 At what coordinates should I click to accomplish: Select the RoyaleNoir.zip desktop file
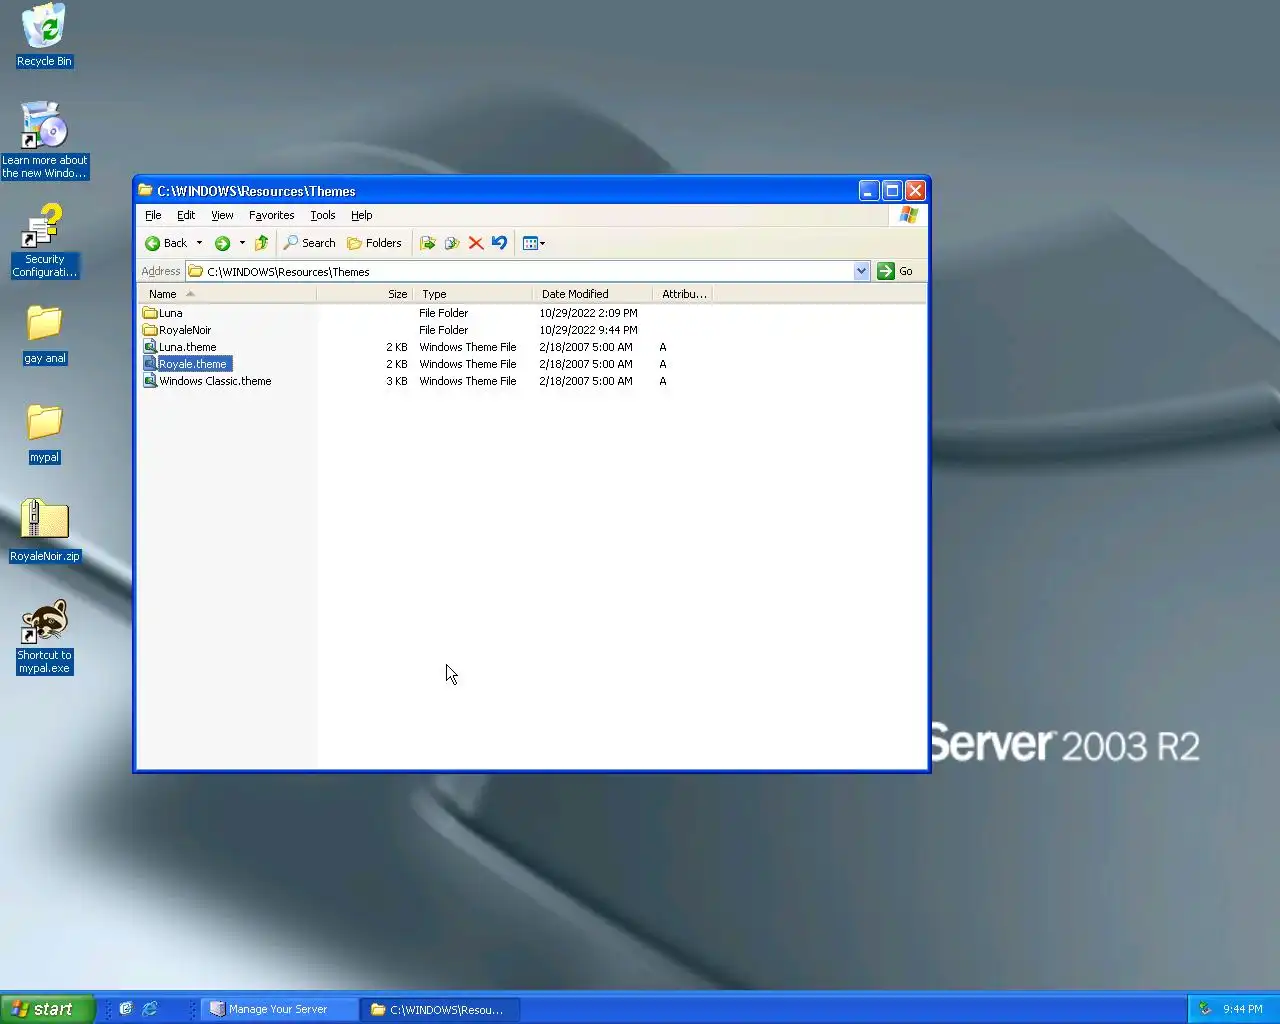[44, 531]
